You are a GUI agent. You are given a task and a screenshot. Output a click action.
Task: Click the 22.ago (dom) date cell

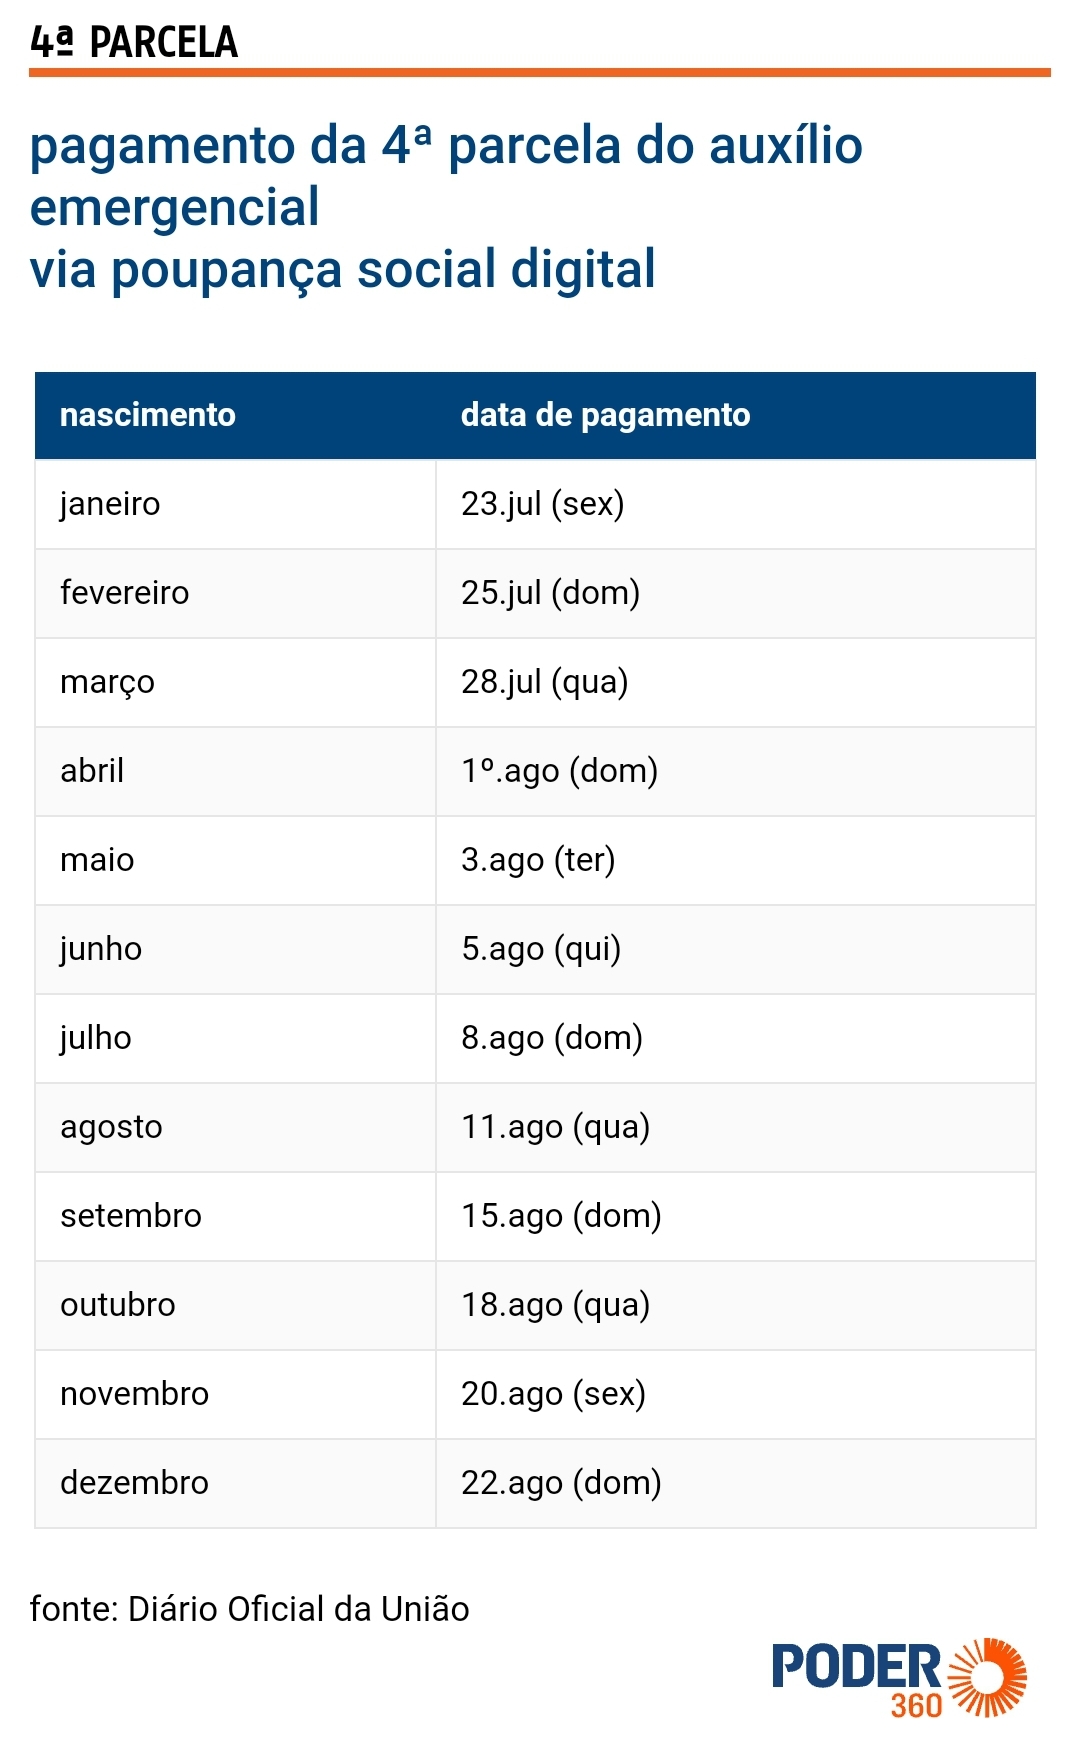[x=736, y=1483]
